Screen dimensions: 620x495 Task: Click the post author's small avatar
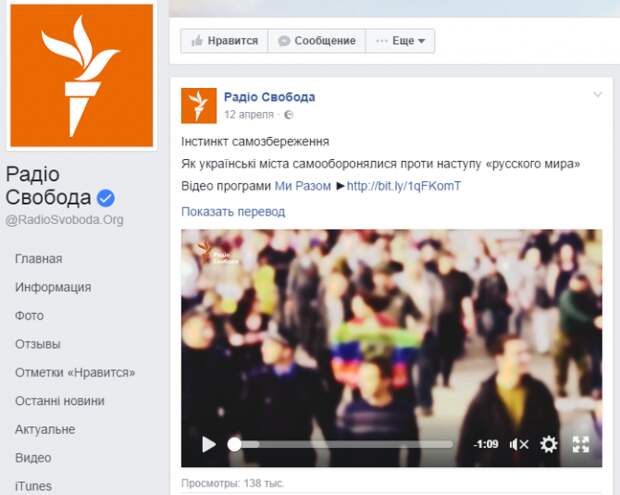pyautogui.click(x=199, y=106)
